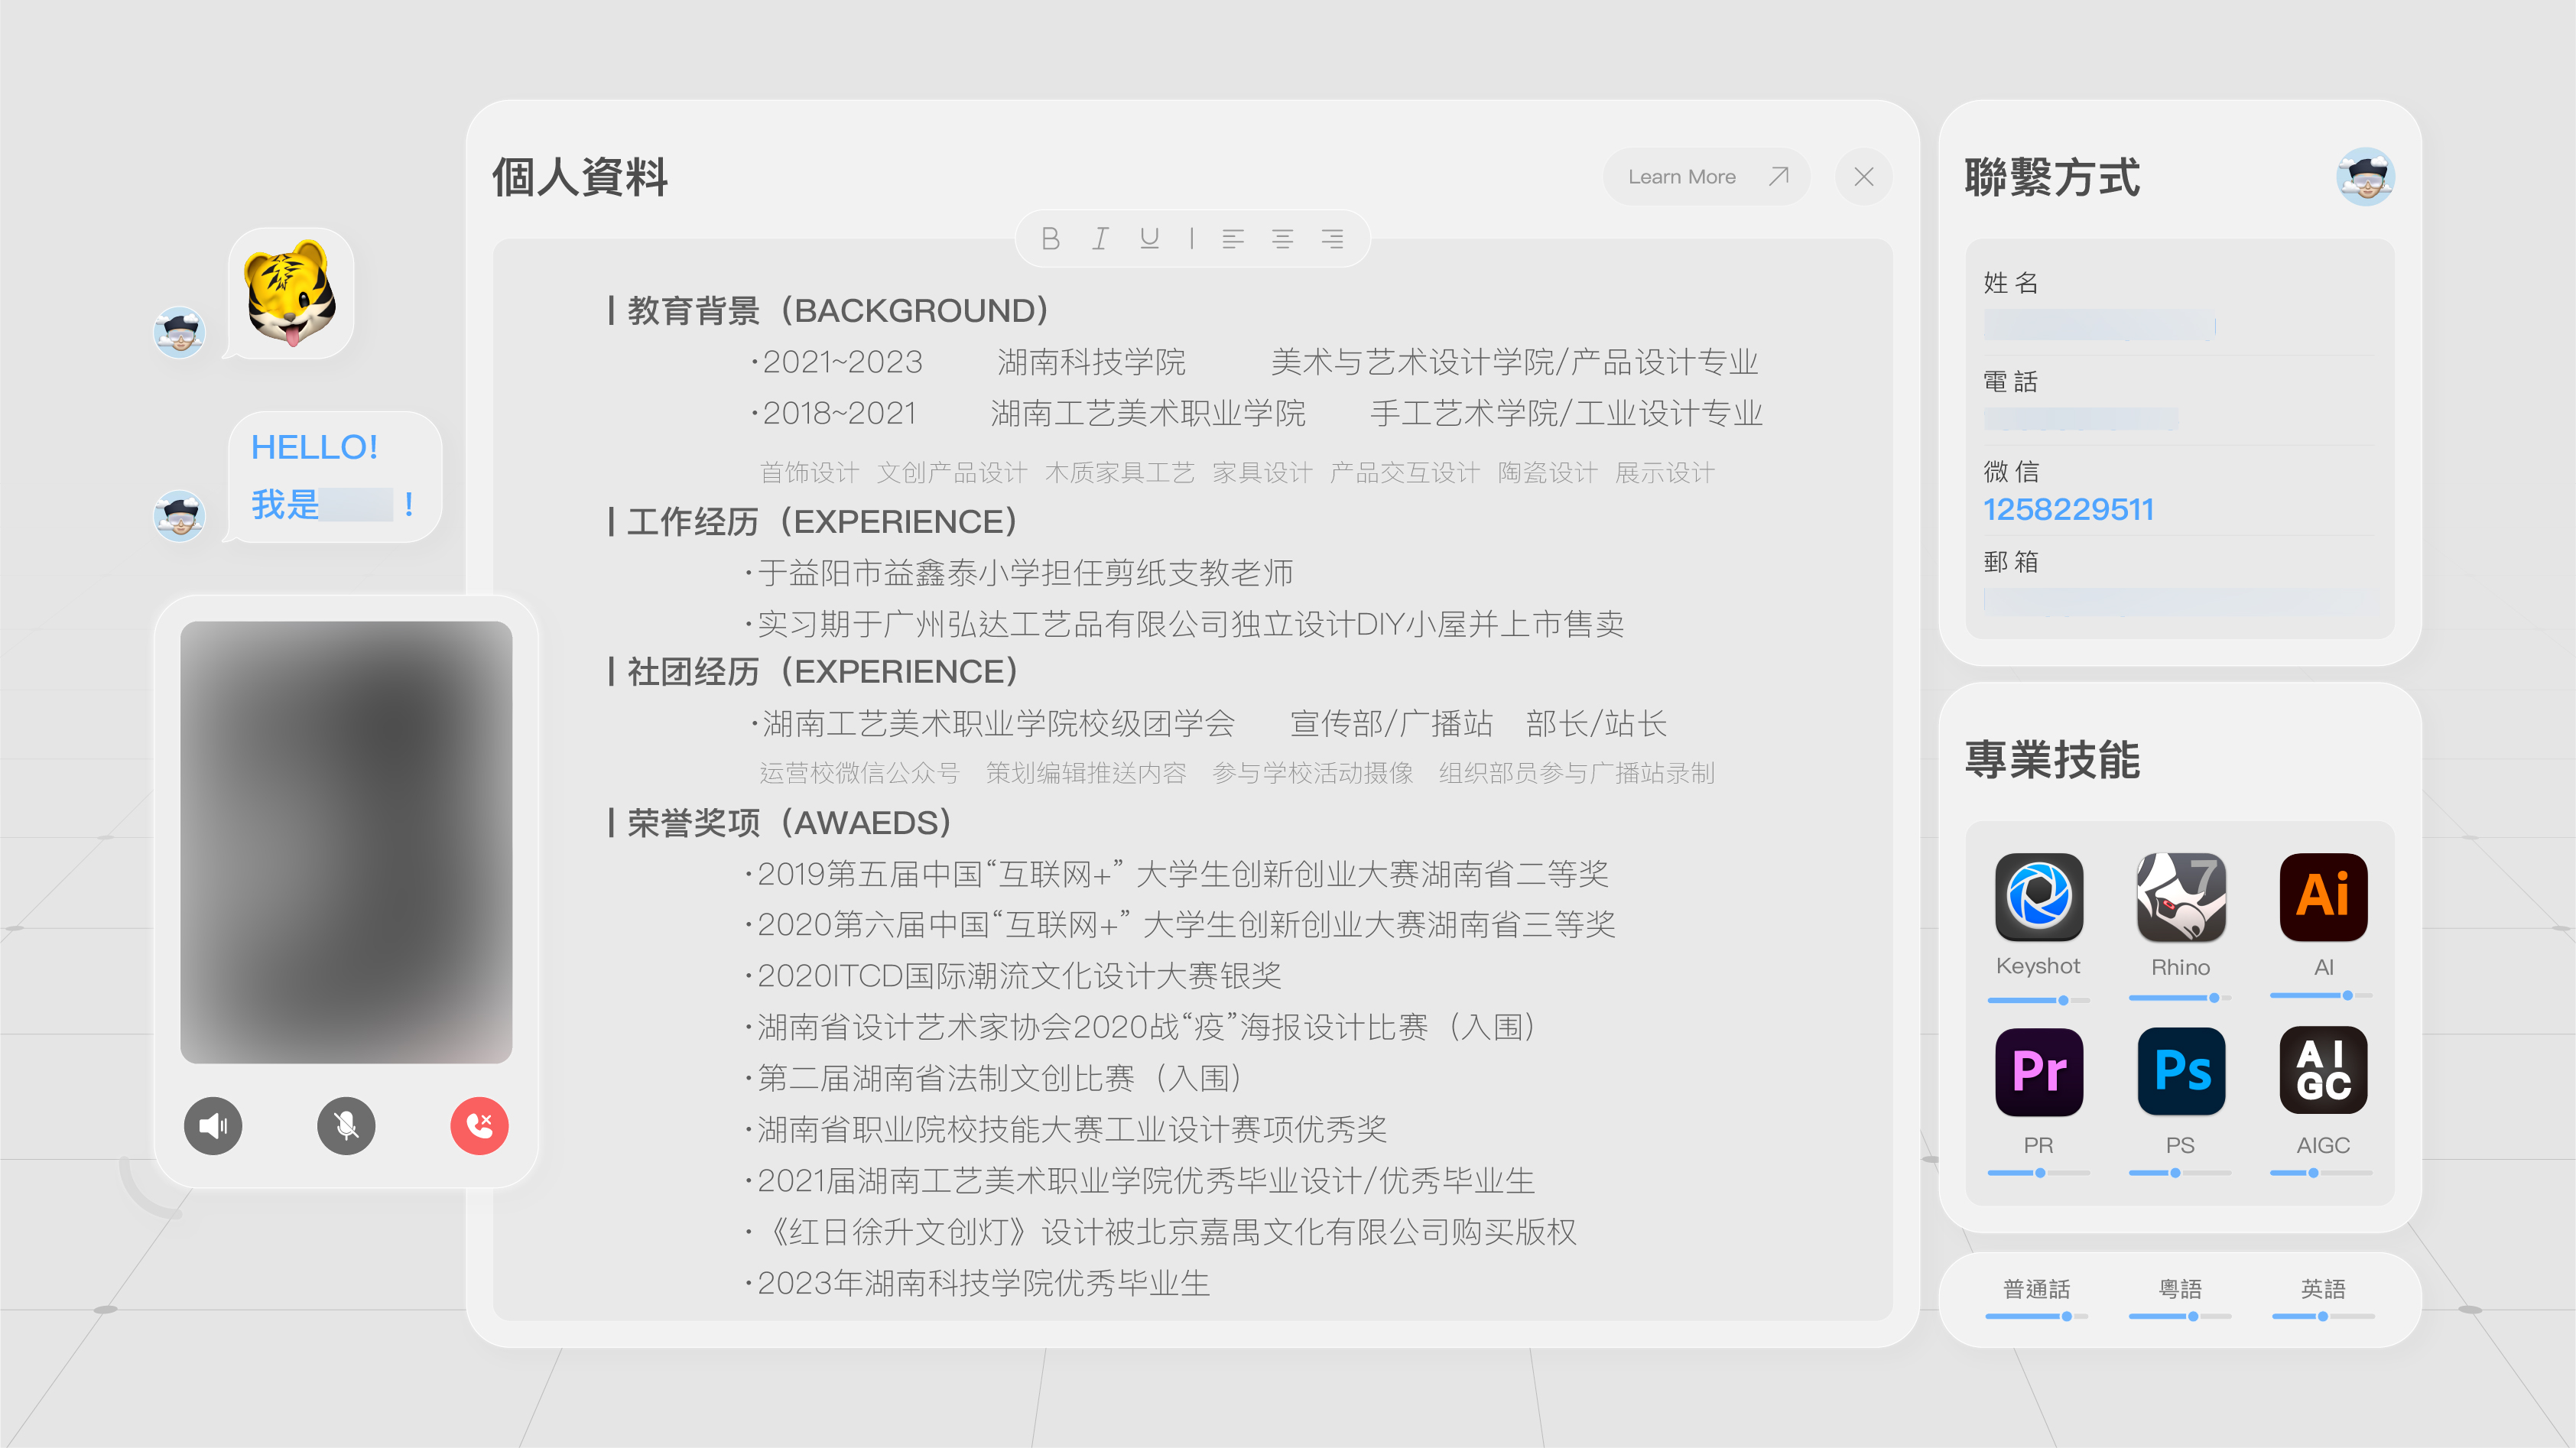This screenshot has height=1448, width=2576.
Task: End the call with red button
Action: [x=479, y=1126]
